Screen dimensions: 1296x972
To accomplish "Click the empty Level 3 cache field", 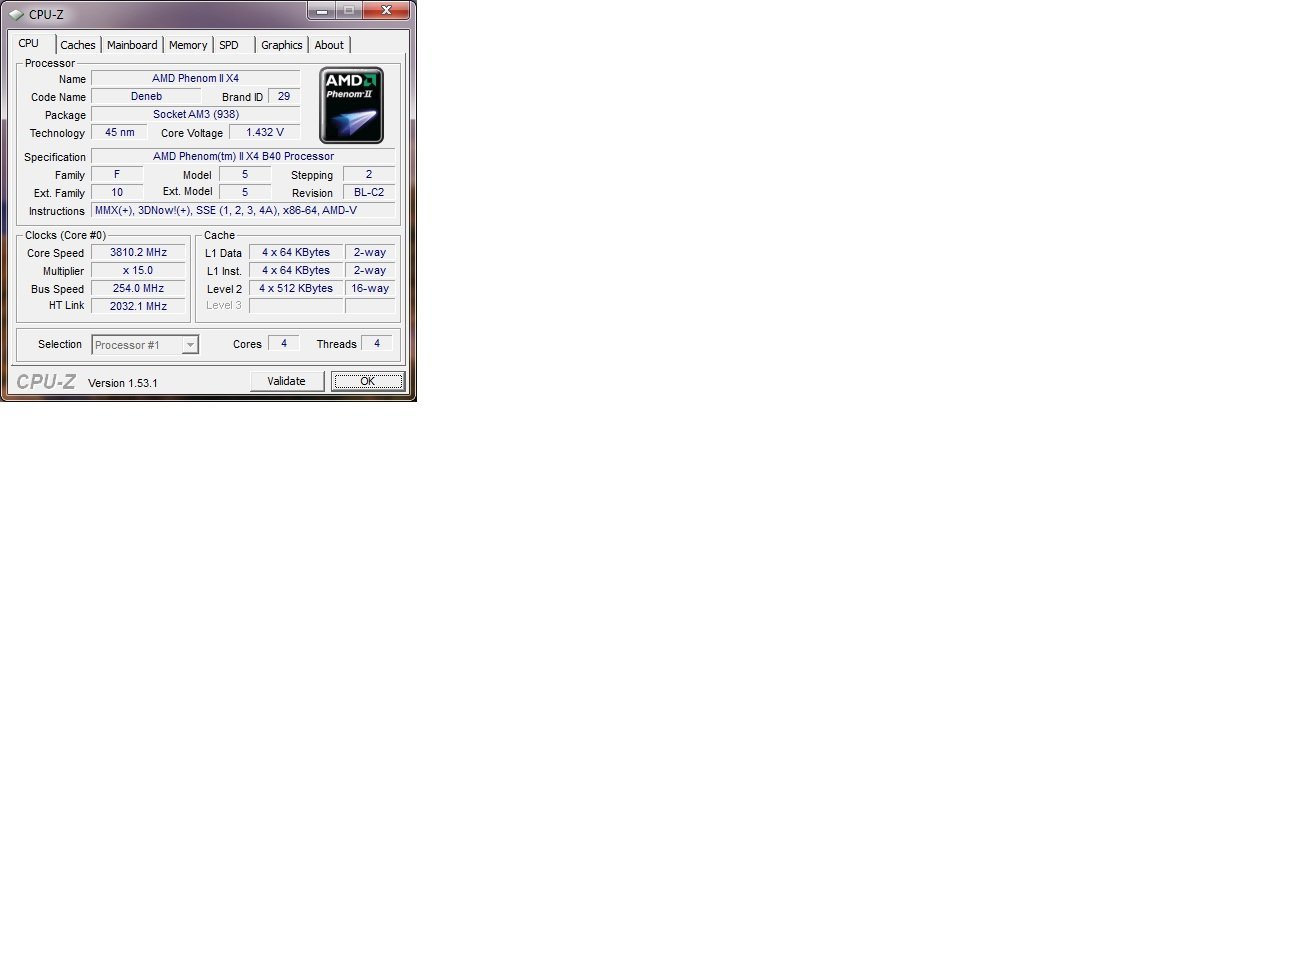I will [x=296, y=306].
